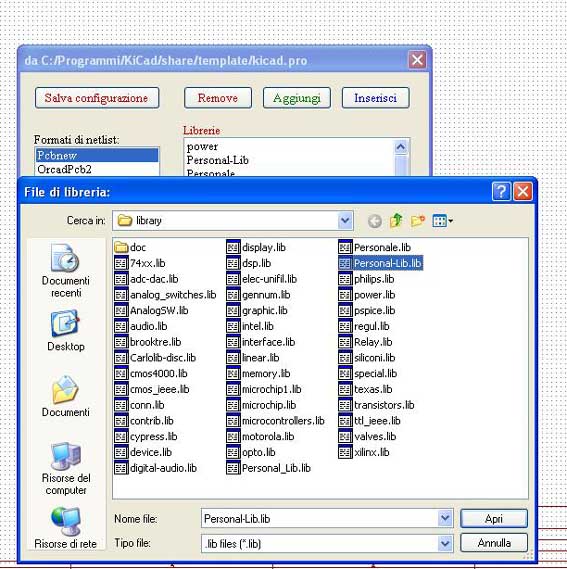Open the doc folder

pyautogui.click(x=130, y=247)
